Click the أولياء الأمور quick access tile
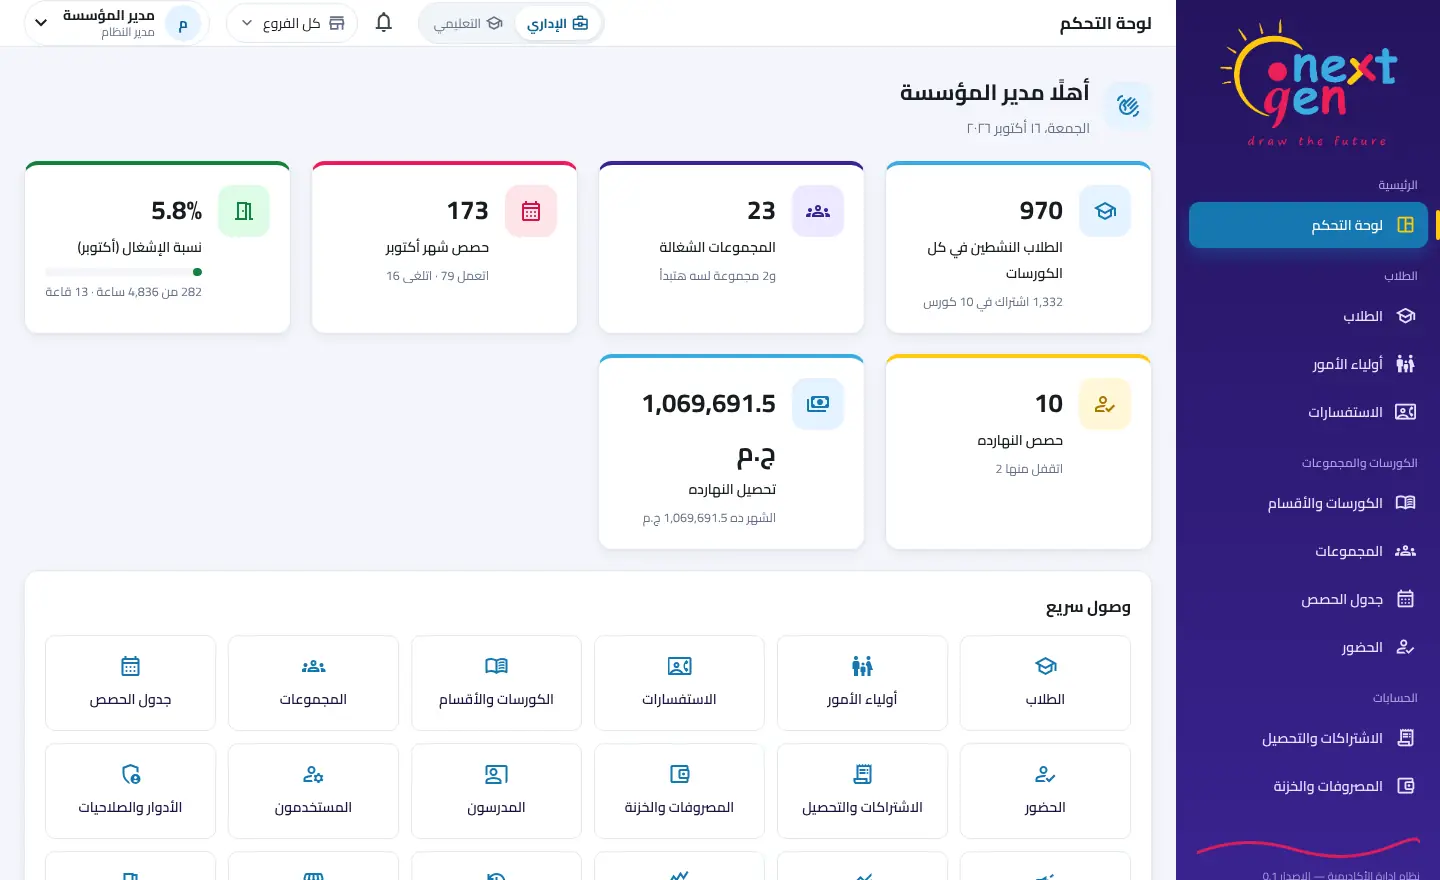The height and width of the screenshot is (880, 1440). point(862,683)
